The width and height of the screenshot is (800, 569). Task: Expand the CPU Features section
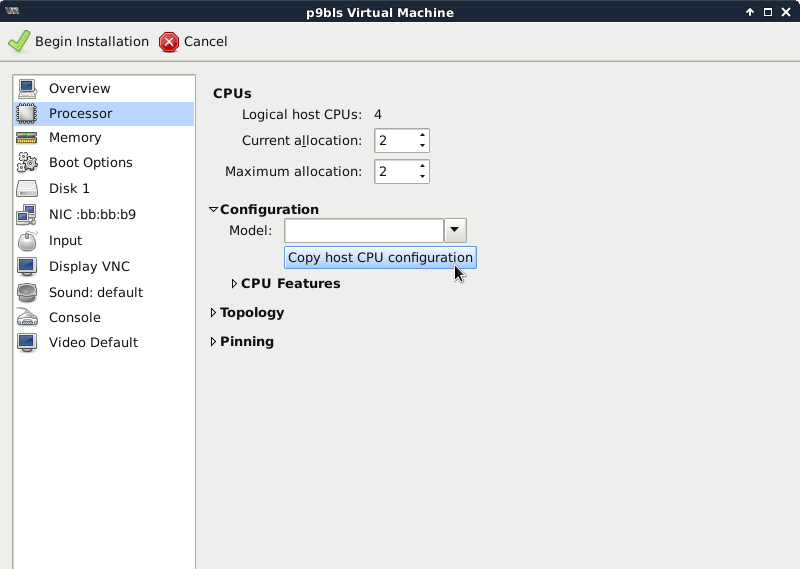(235, 284)
